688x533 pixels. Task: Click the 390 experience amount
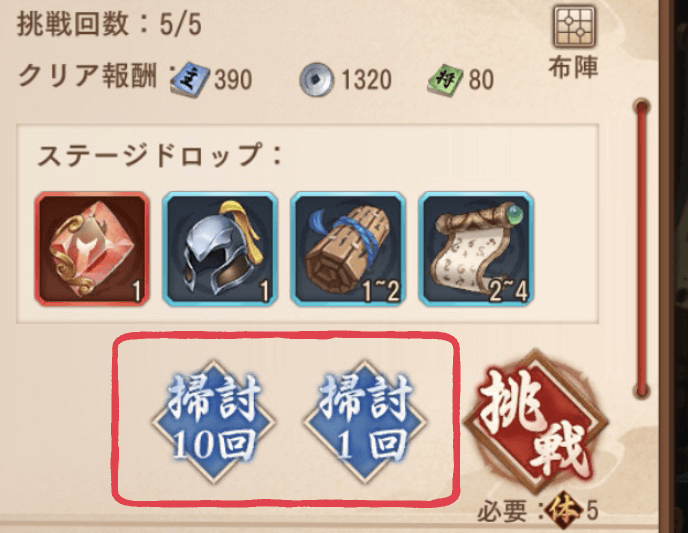[x=233, y=80]
